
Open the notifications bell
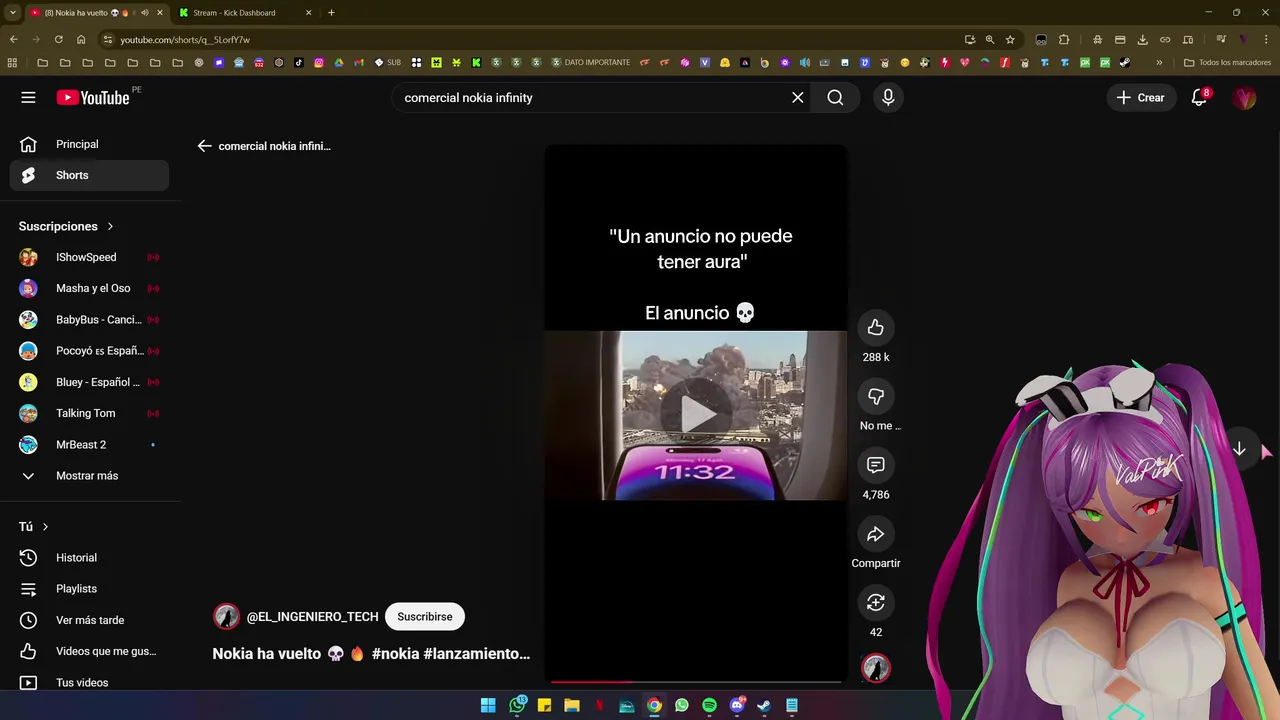tap(1199, 97)
